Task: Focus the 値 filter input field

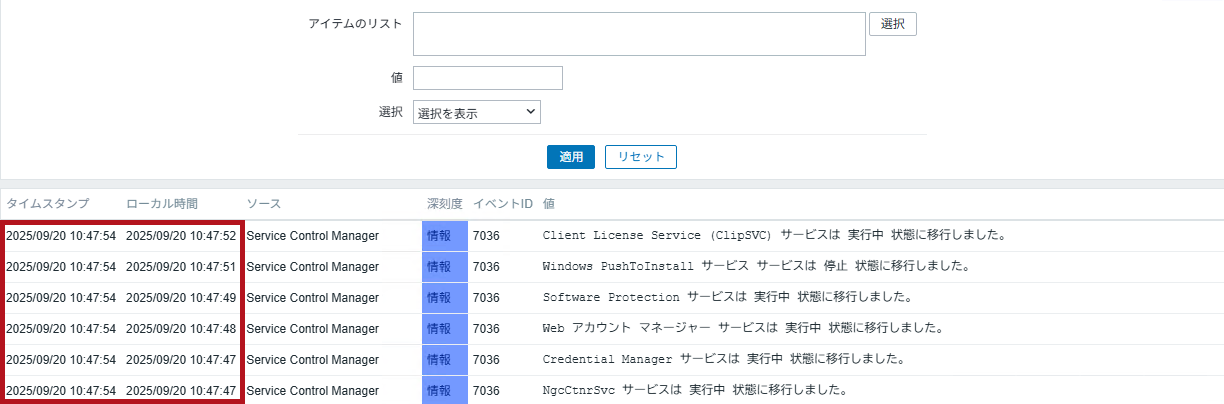Action: coord(487,78)
